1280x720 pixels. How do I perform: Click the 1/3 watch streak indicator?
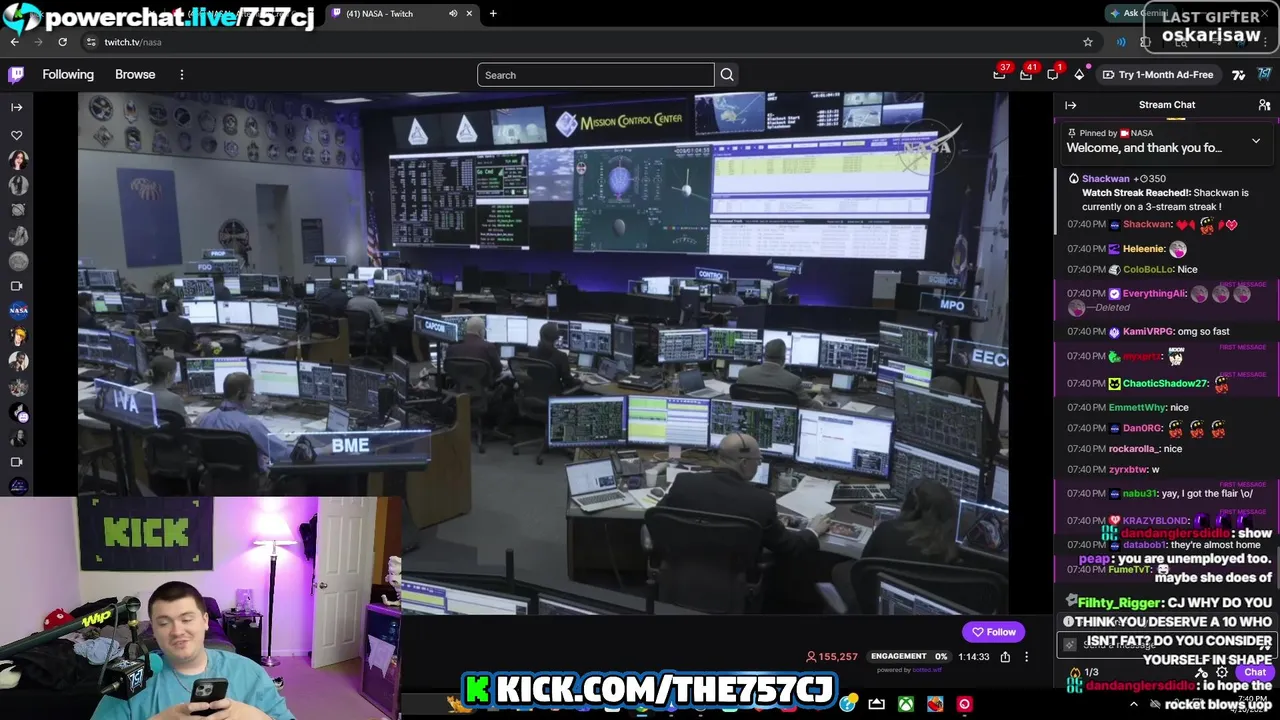tap(1084, 673)
